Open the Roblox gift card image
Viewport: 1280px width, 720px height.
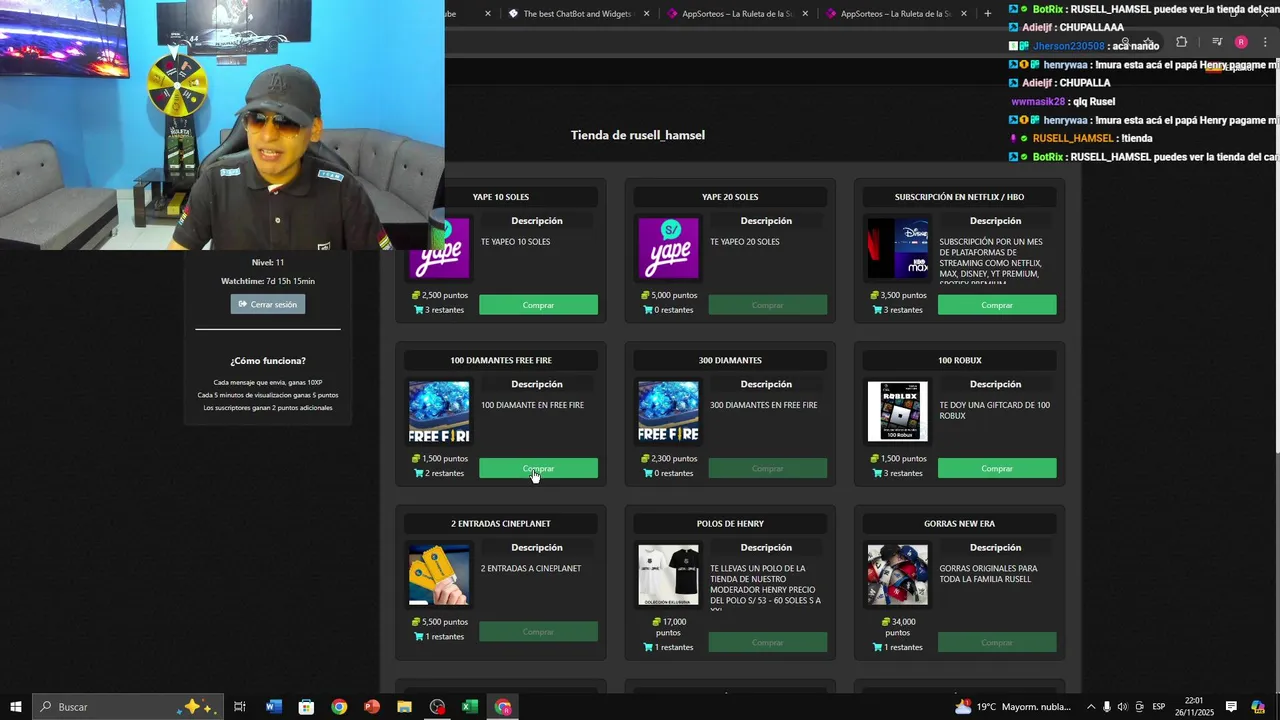coord(898,411)
